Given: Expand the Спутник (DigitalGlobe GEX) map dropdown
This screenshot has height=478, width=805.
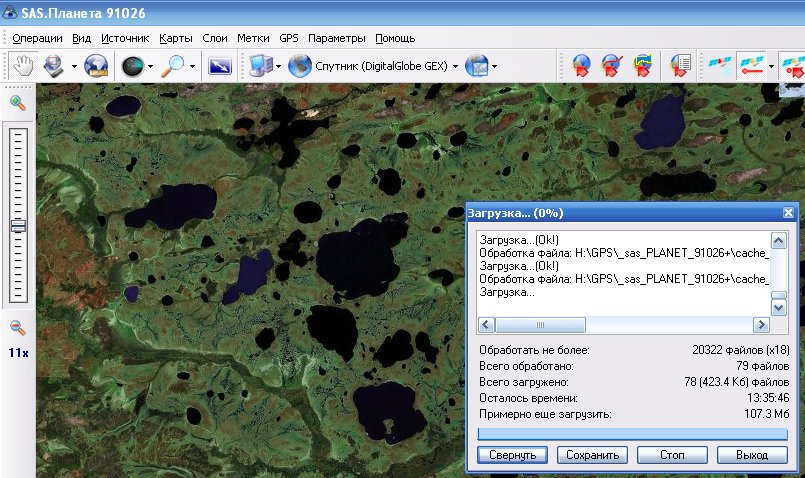Looking at the screenshot, I should tap(455, 67).
